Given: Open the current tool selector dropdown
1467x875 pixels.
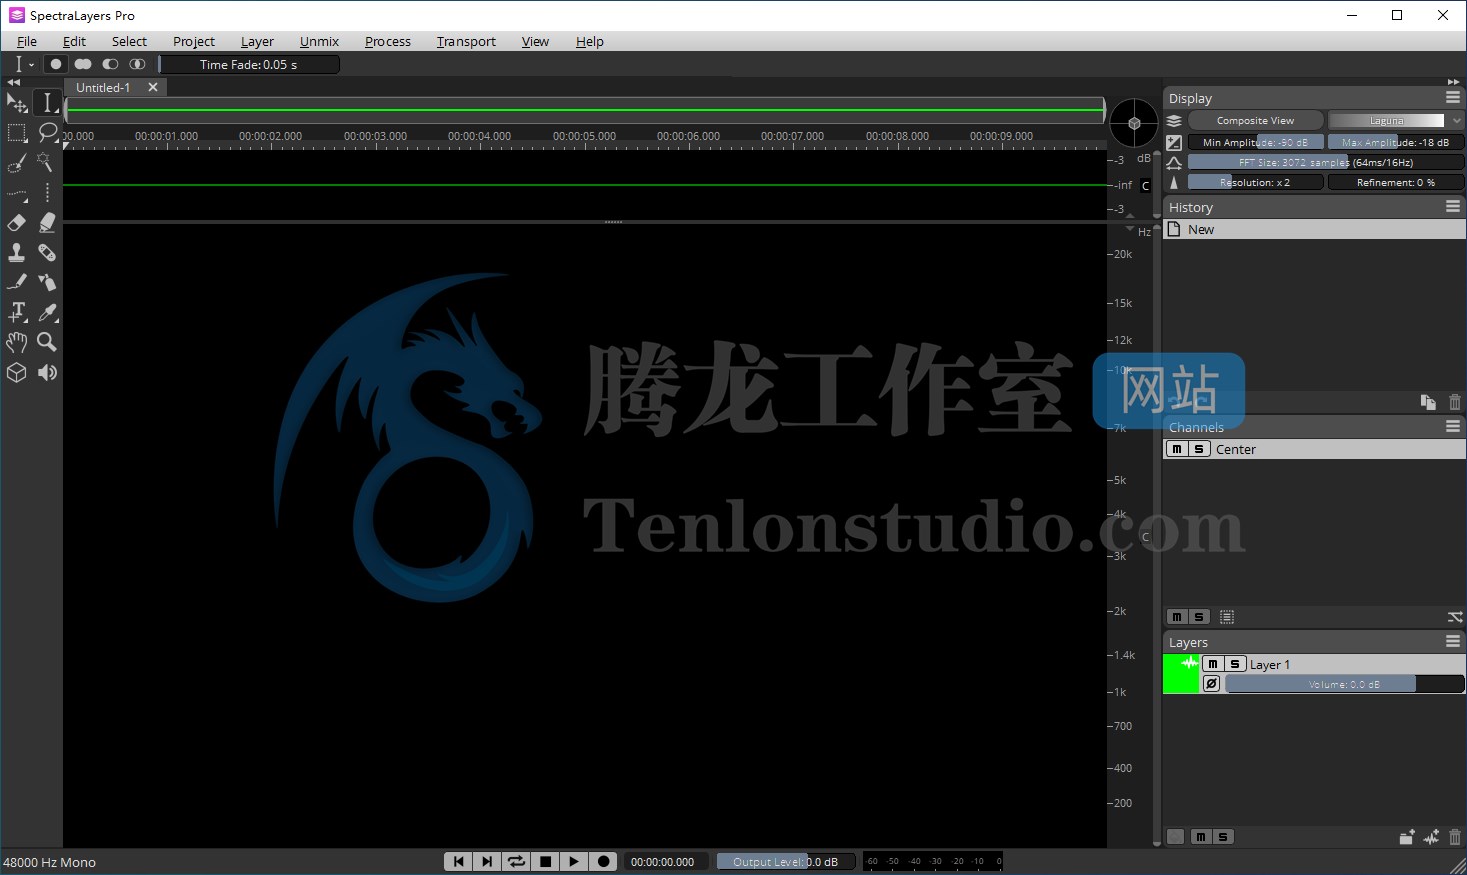Looking at the screenshot, I should pos(22,64).
